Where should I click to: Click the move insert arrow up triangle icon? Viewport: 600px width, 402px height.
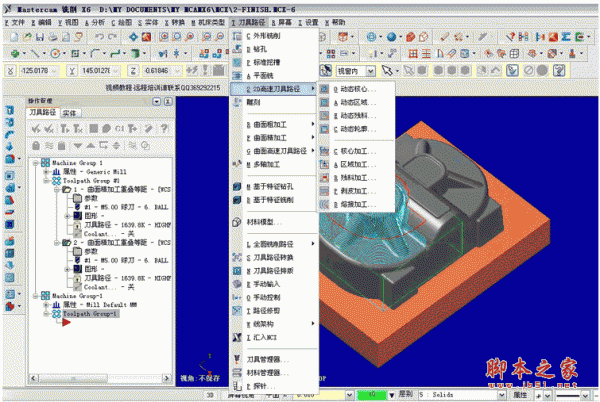coord(90,146)
